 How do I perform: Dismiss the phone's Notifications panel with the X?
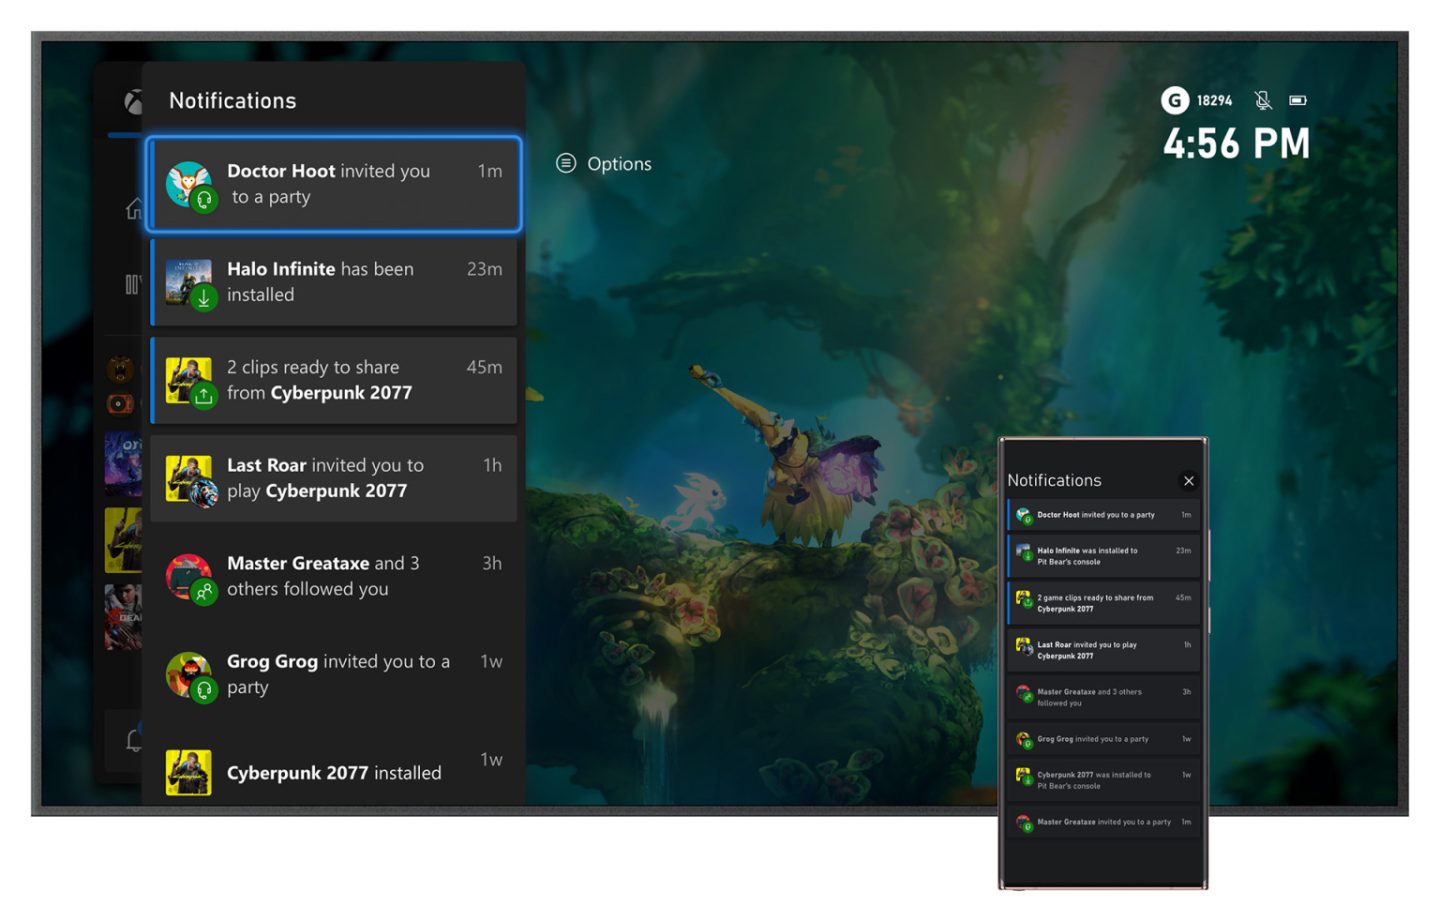1189,481
